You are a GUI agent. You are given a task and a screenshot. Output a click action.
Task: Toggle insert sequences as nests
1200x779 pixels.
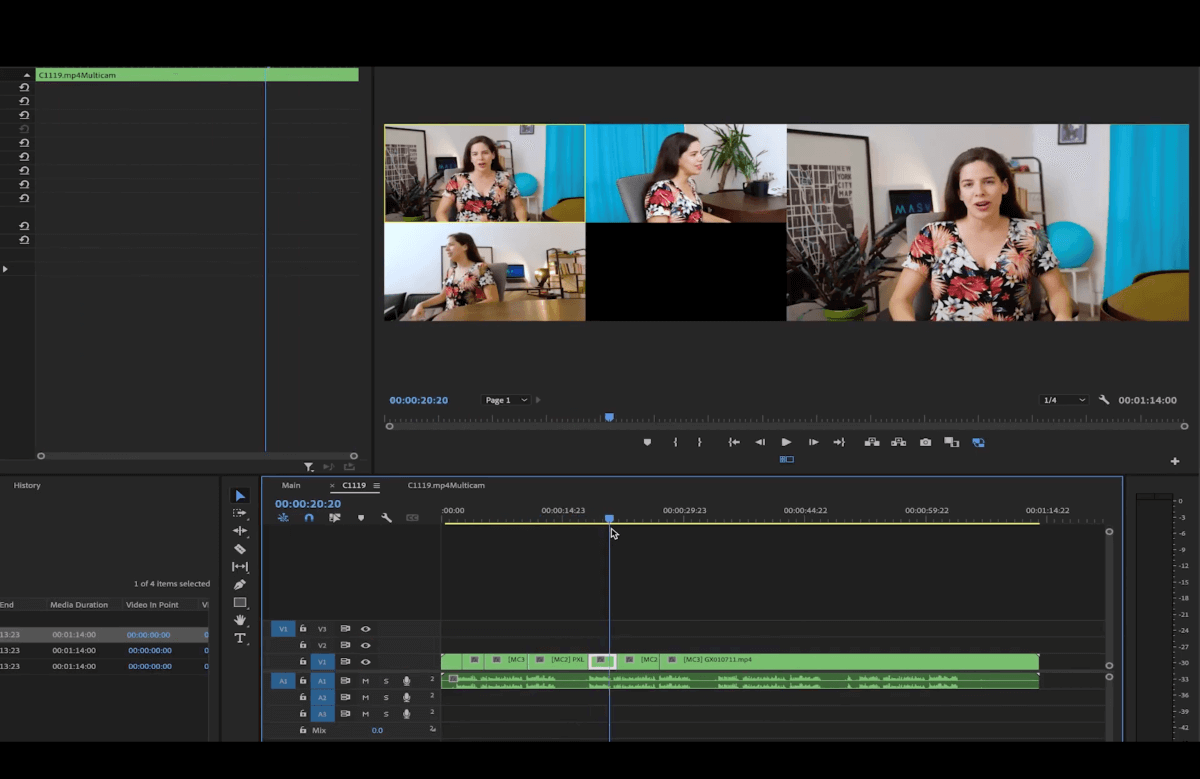tap(283, 518)
